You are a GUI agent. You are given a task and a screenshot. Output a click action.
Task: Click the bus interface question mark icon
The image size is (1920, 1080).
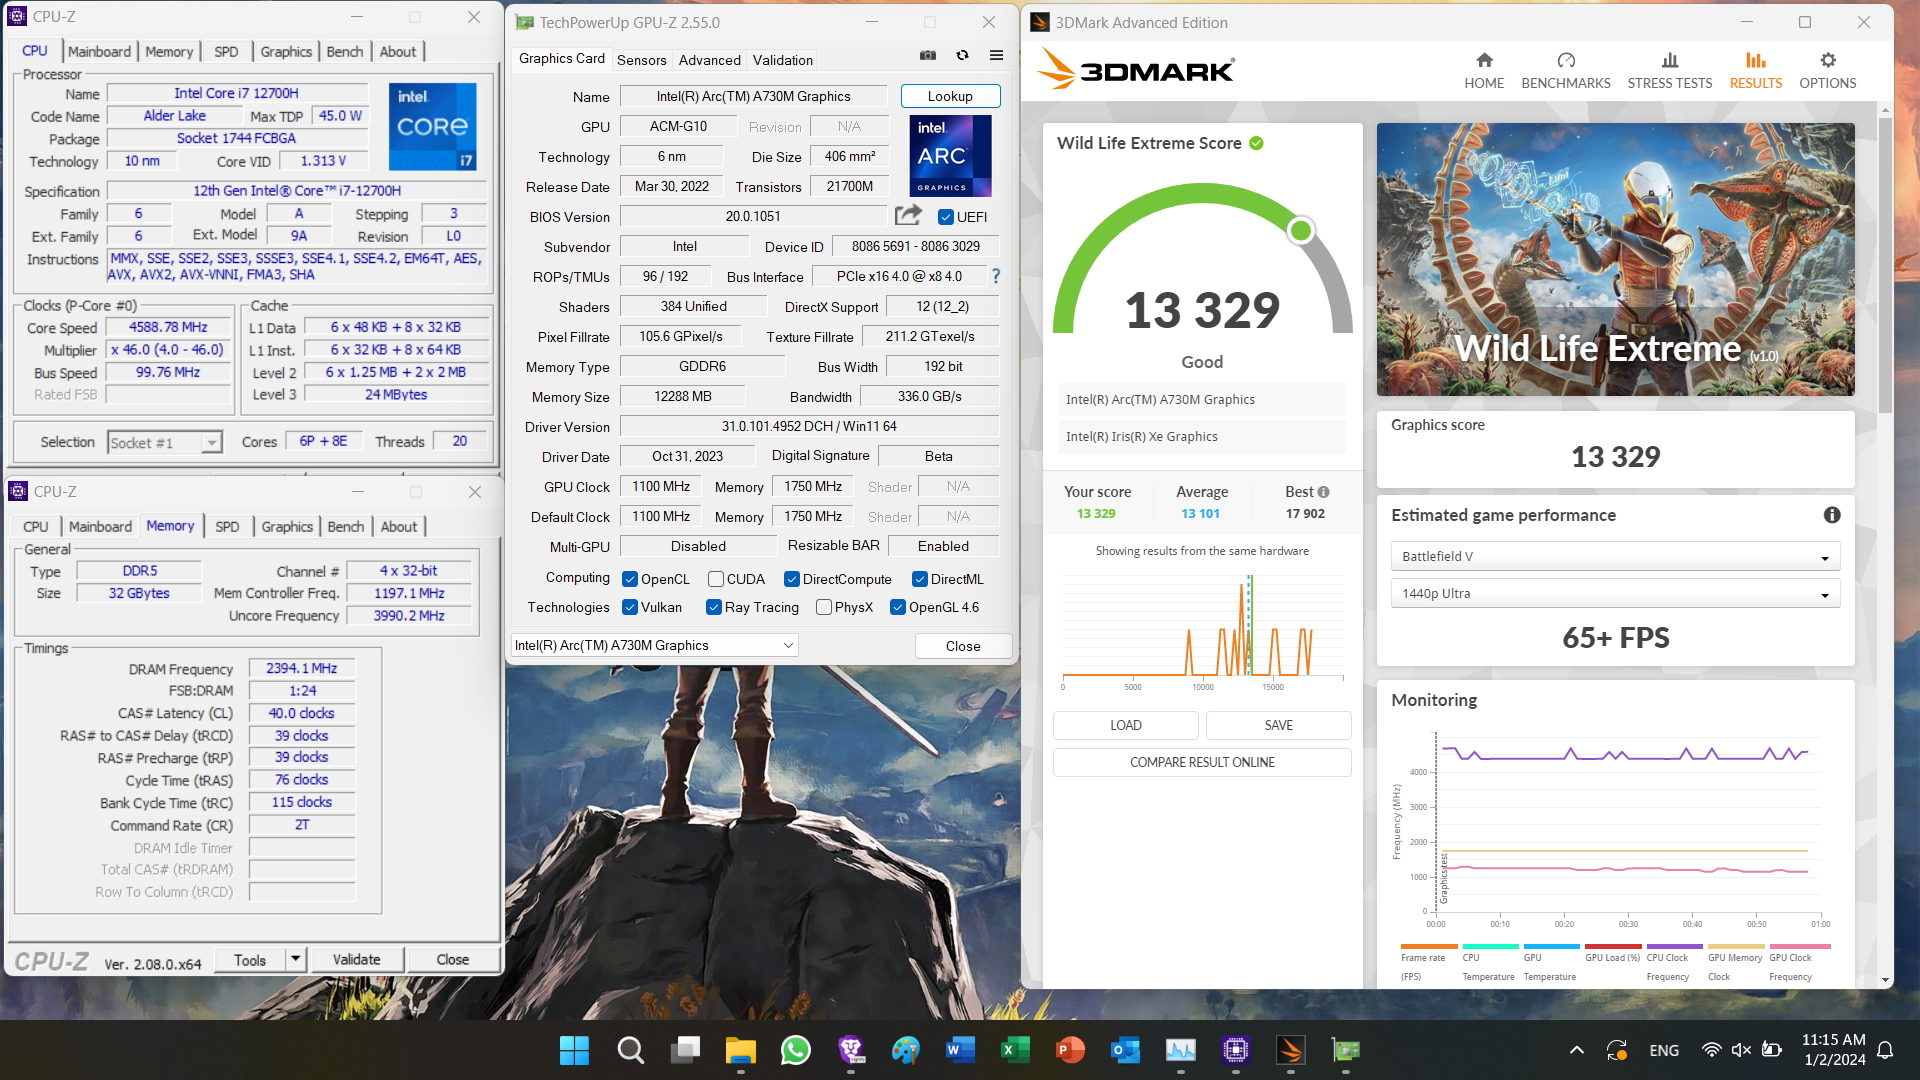point(995,276)
